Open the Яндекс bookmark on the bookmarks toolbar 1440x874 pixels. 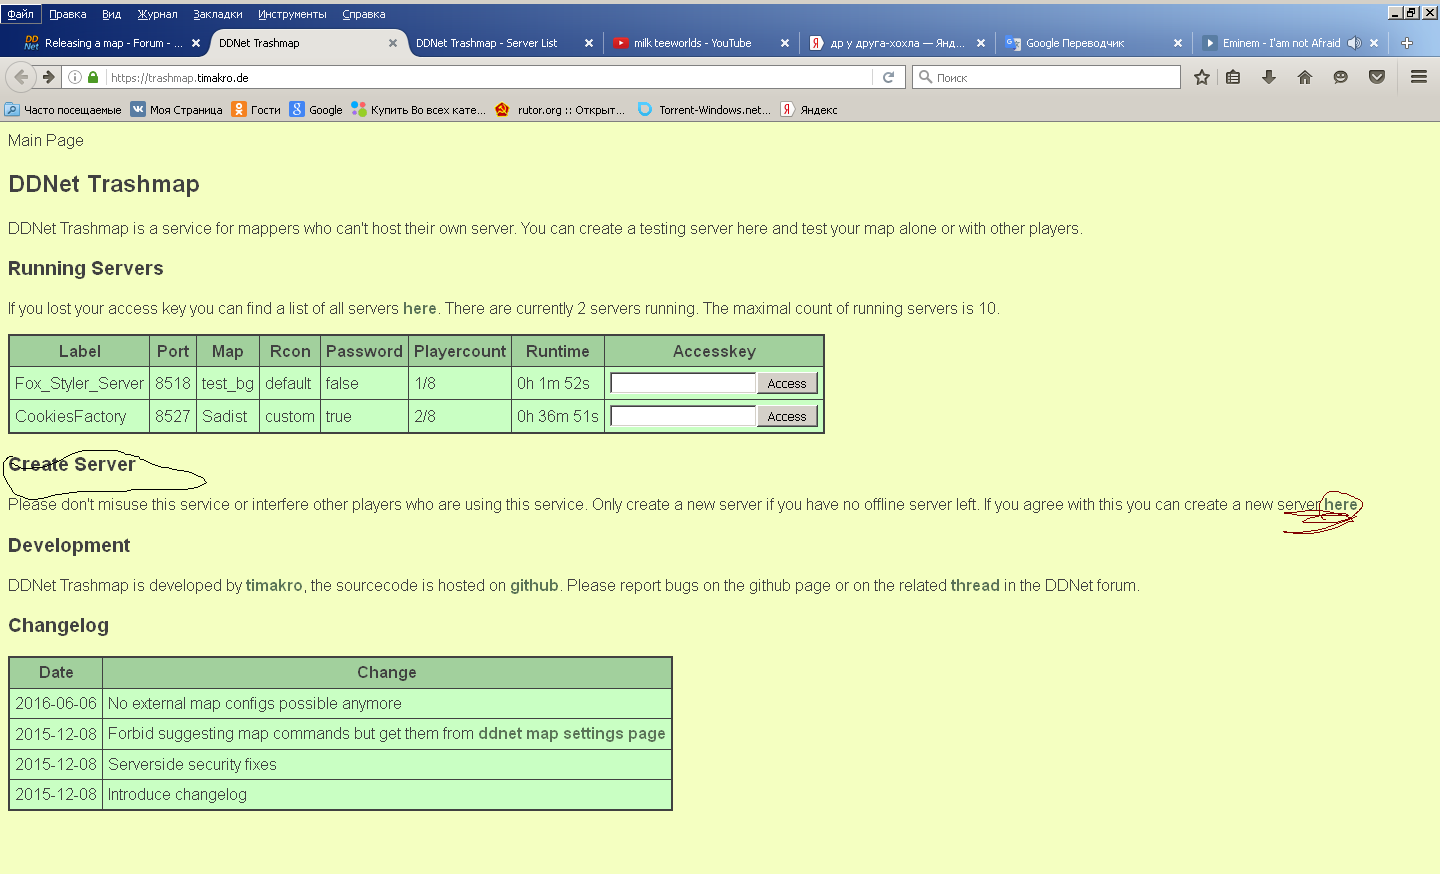pyautogui.click(x=808, y=109)
